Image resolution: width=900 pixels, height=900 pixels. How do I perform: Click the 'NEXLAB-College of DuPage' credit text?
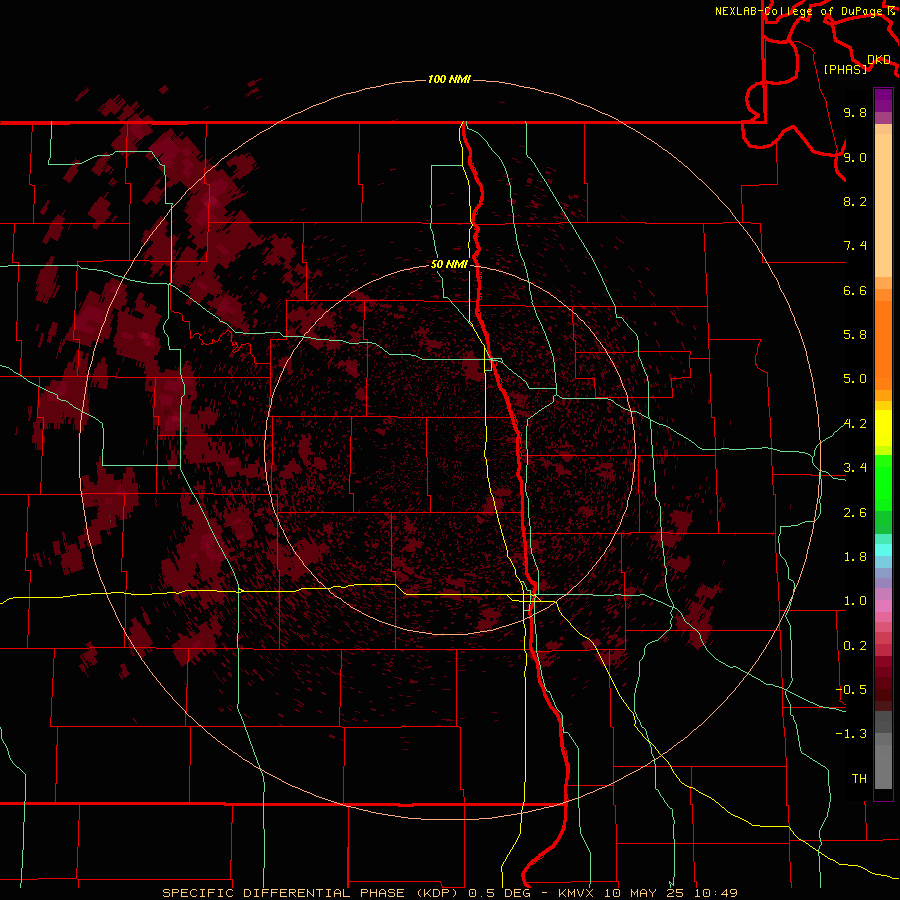pos(798,11)
